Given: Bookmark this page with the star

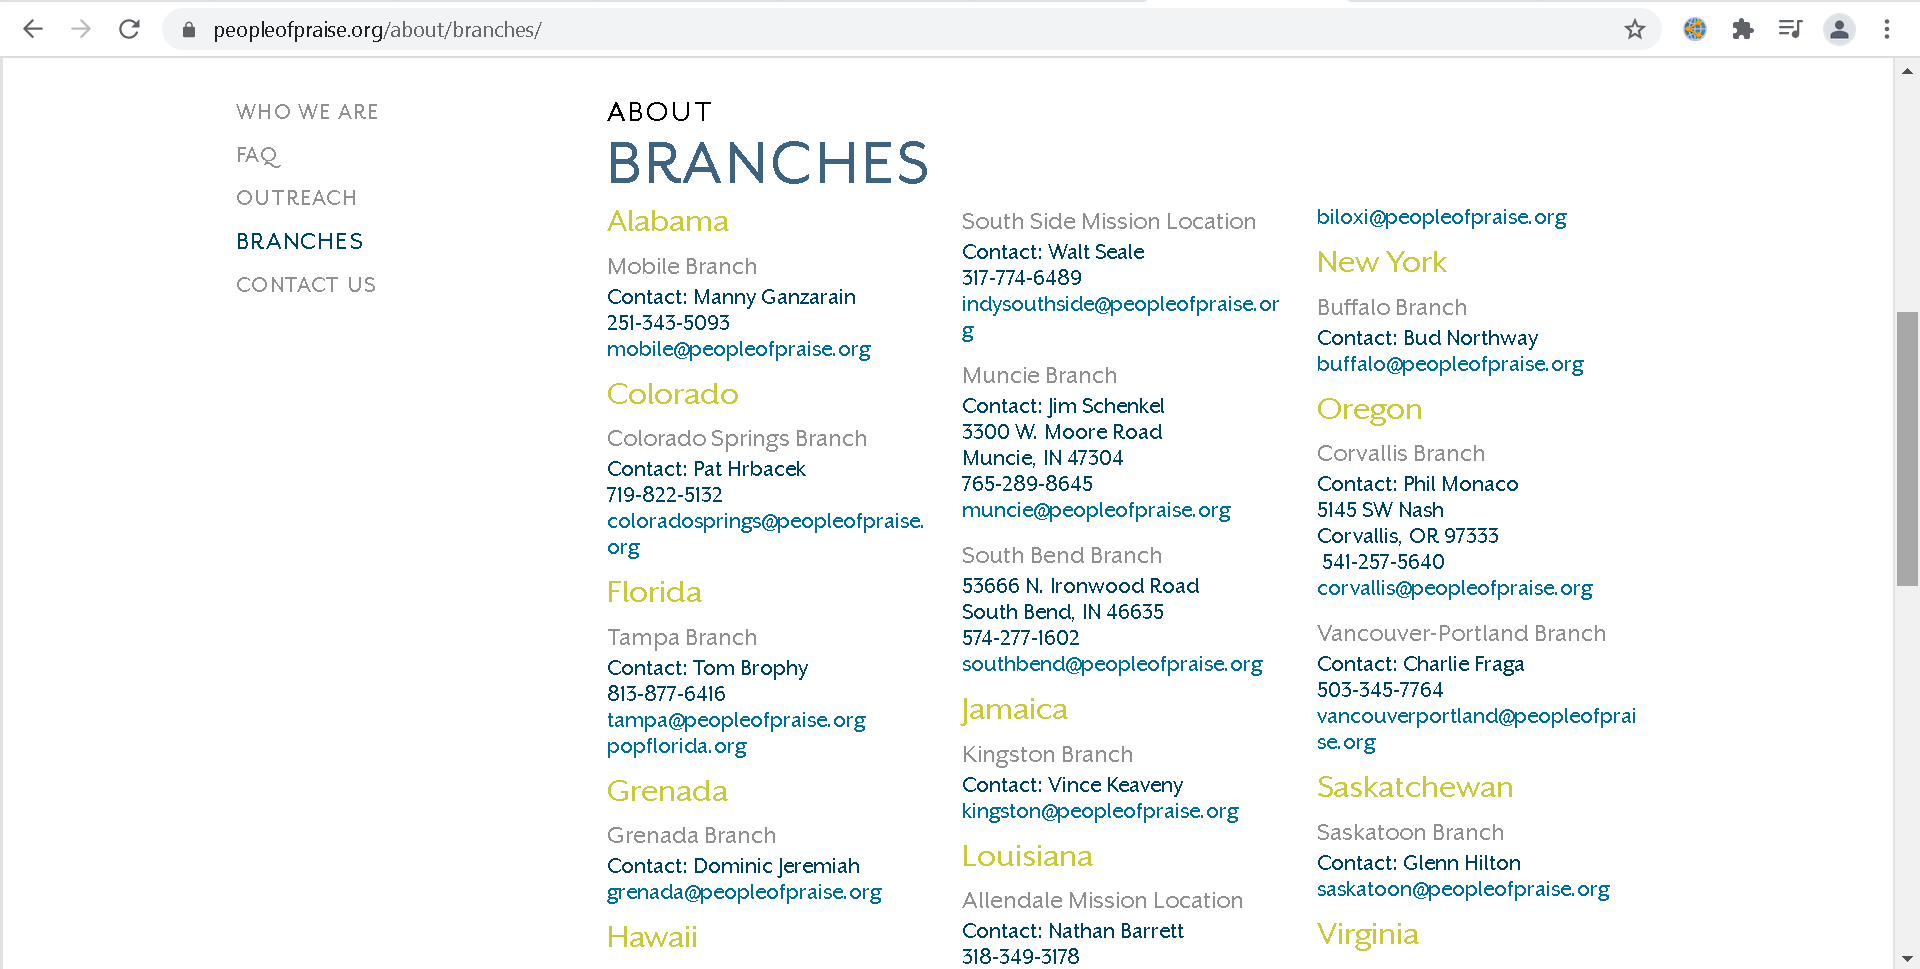Looking at the screenshot, I should click(1635, 30).
